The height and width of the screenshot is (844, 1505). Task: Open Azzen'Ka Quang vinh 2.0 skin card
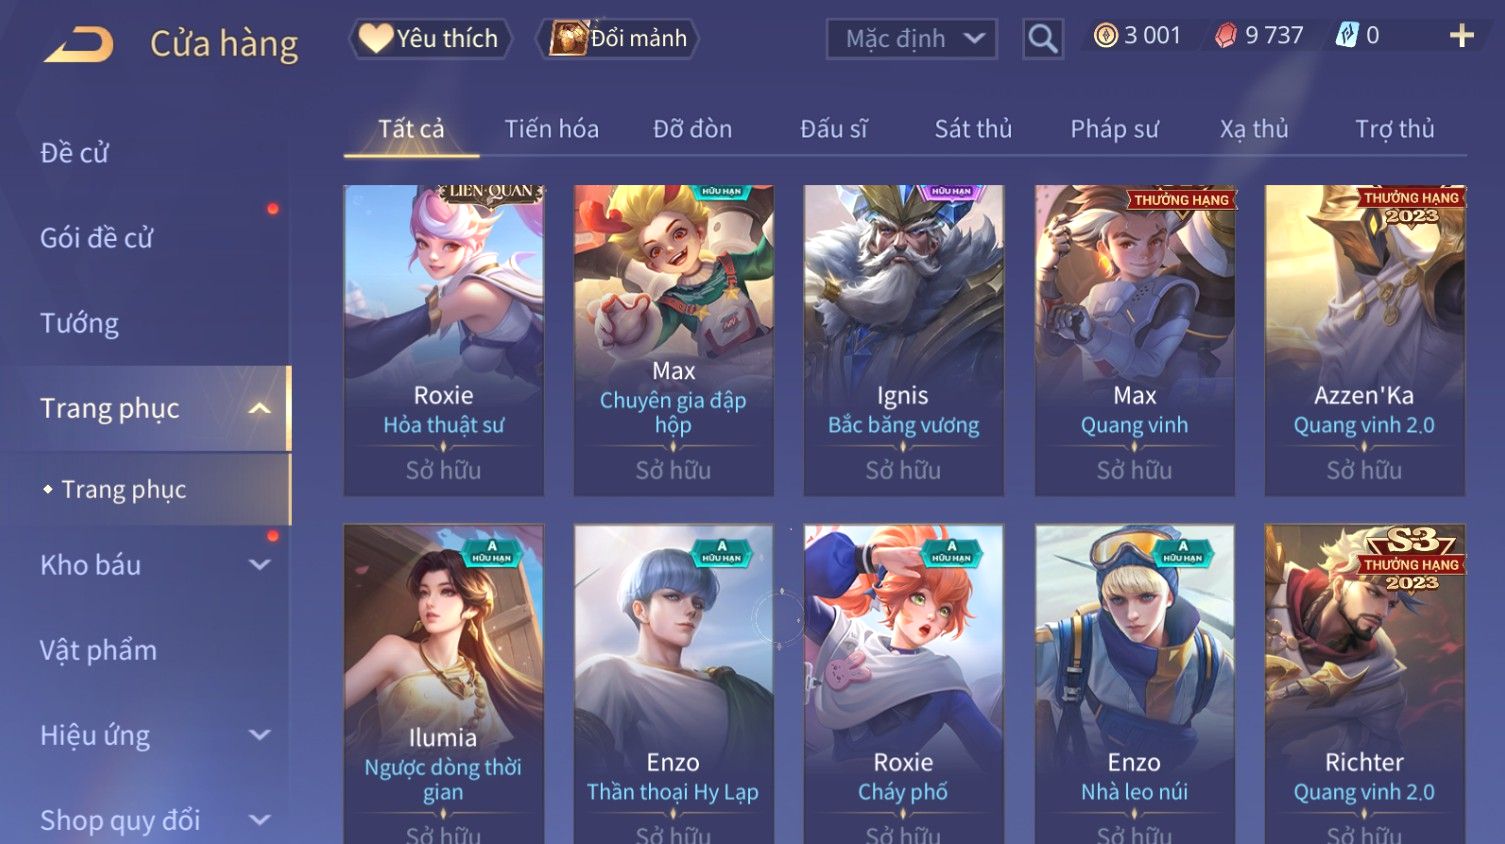(1364, 340)
